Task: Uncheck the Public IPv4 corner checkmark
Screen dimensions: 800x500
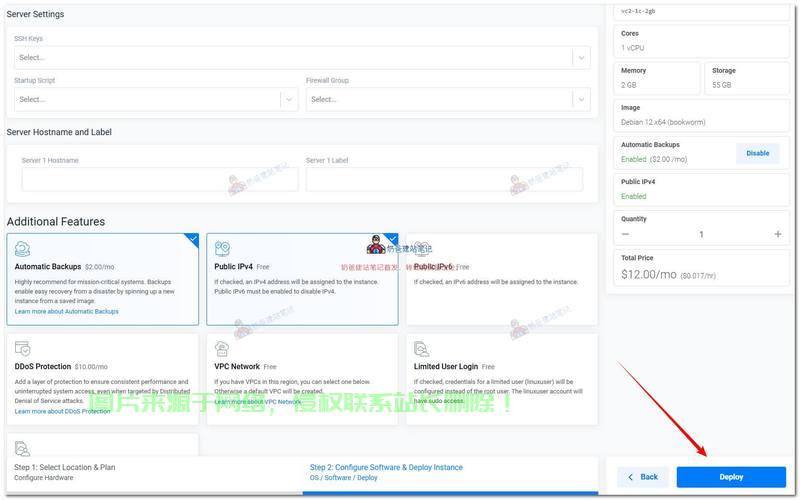Action: click(x=391, y=240)
